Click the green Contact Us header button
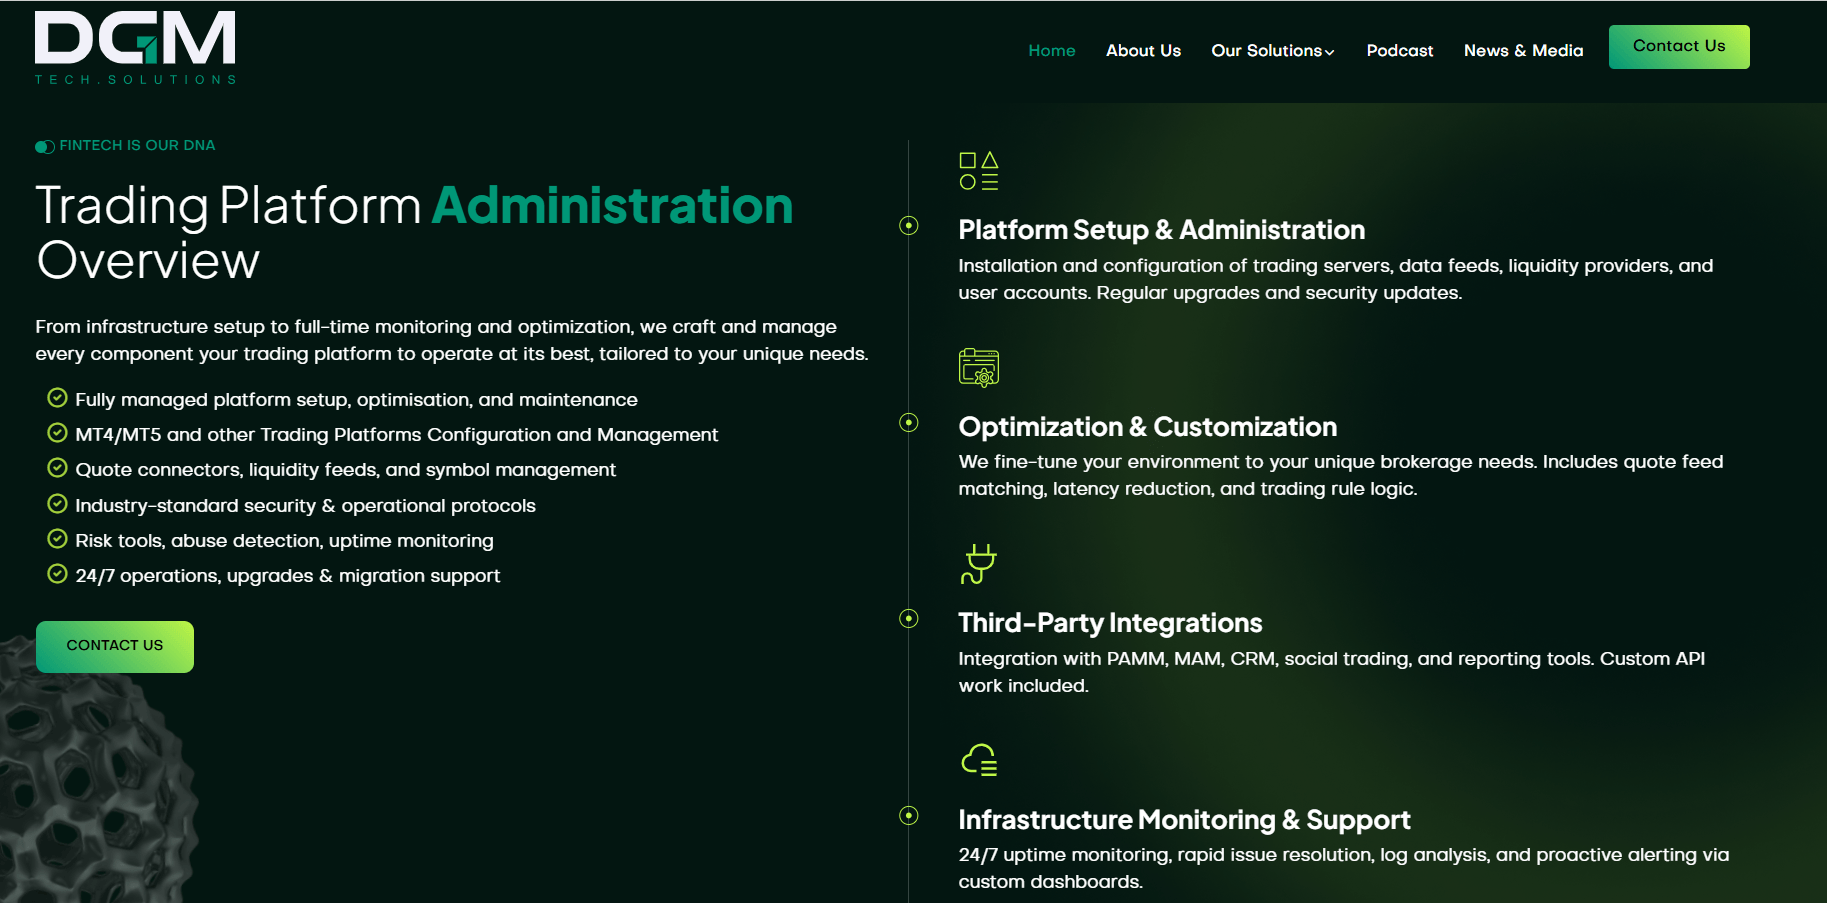The height and width of the screenshot is (903, 1827). coord(1679,47)
